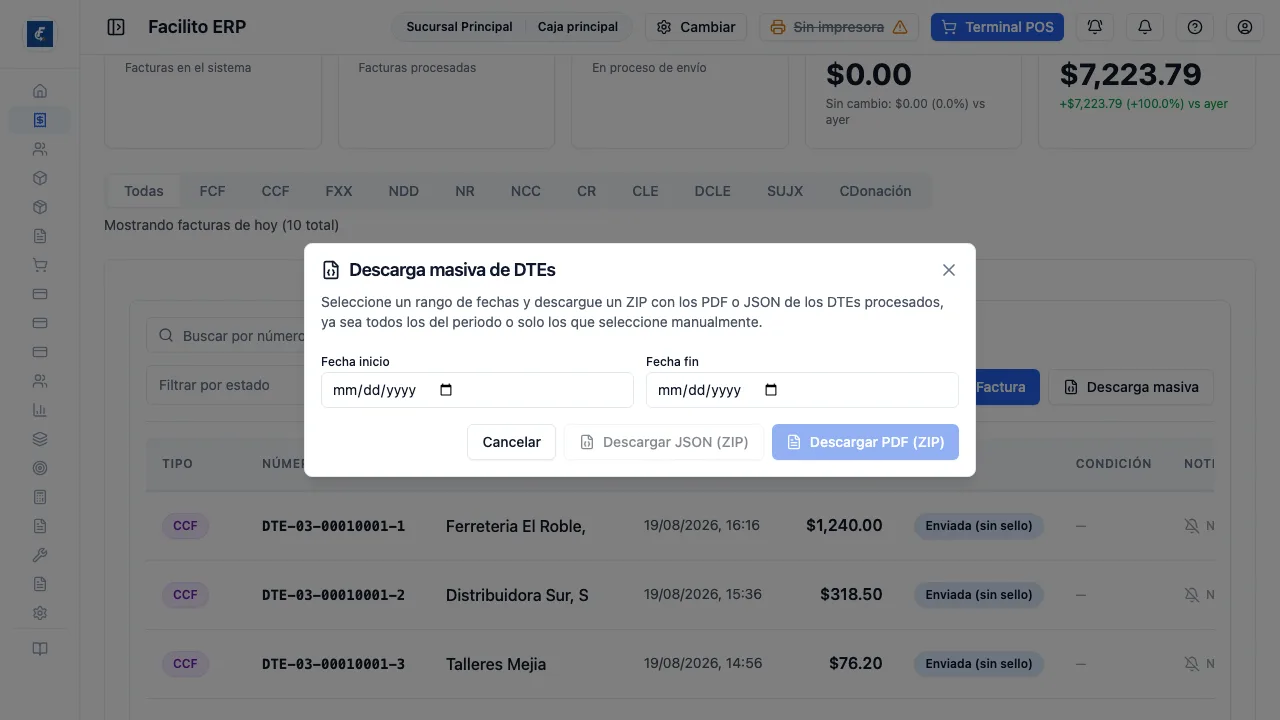Select the Todas tab
The height and width of the screenshot is (720, 1280).
pos(144,191)
